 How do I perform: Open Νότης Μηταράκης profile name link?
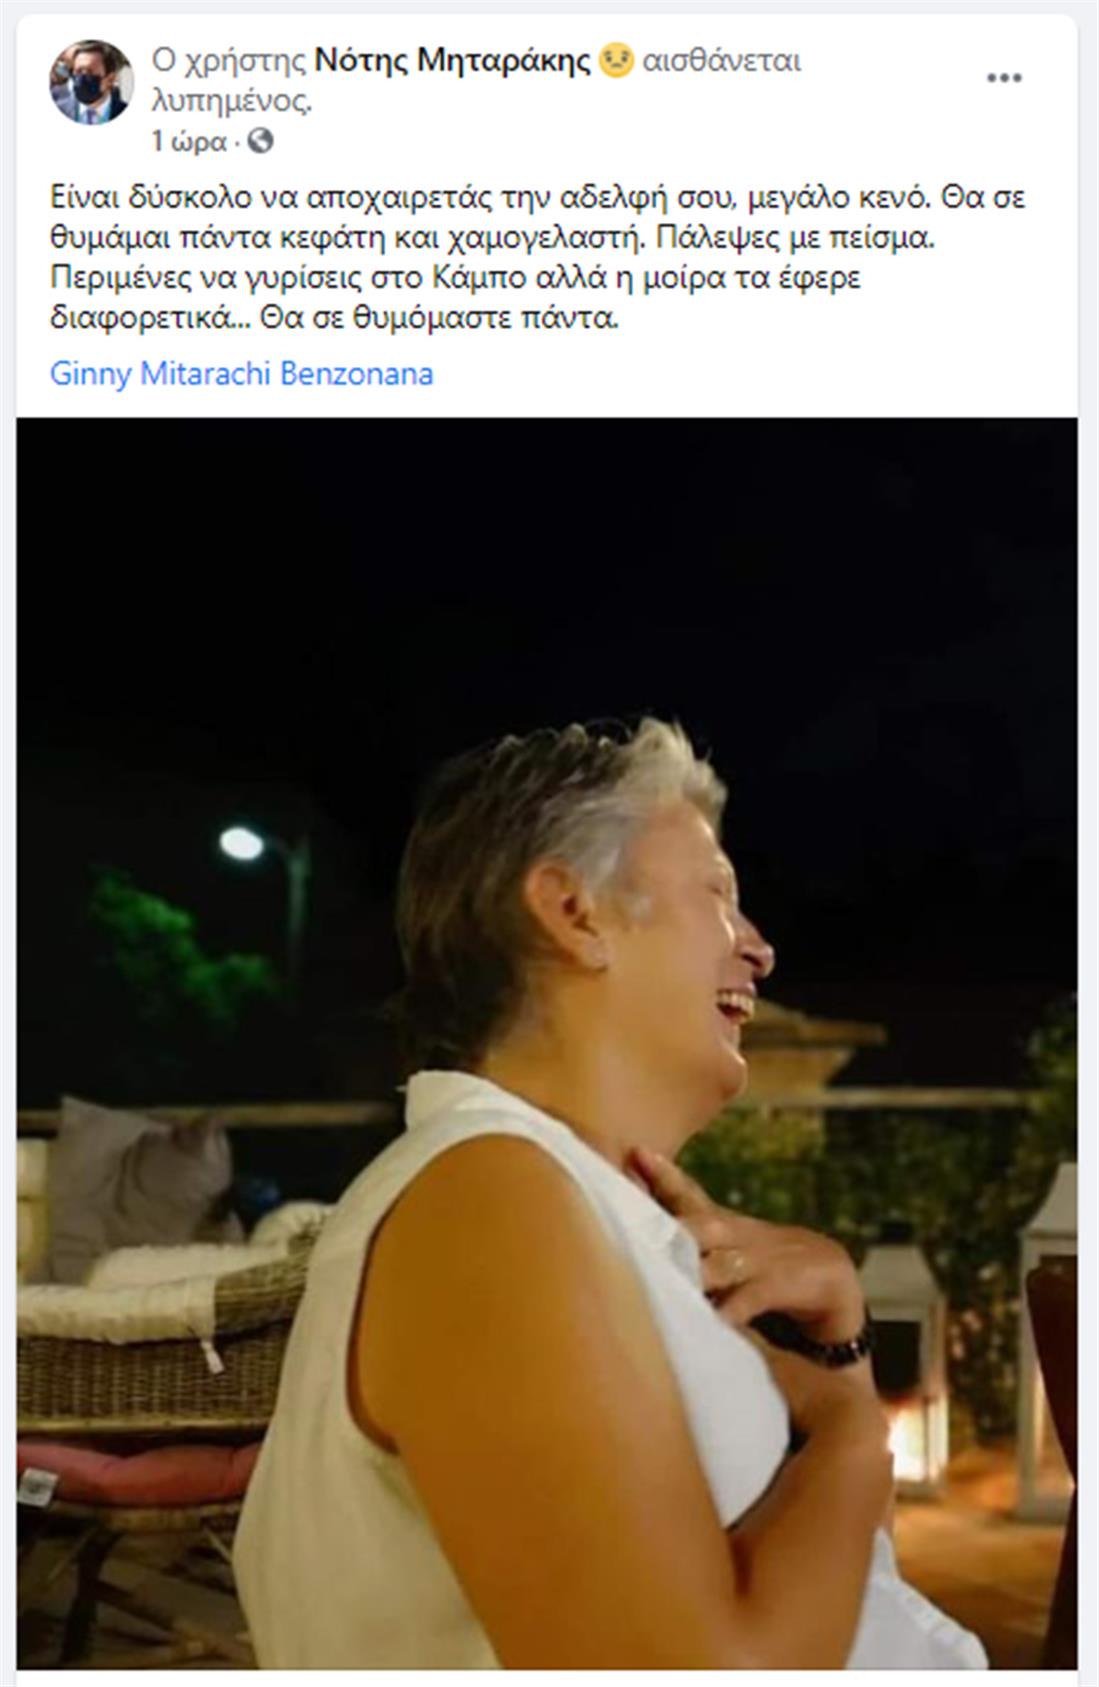coord(453,62)
